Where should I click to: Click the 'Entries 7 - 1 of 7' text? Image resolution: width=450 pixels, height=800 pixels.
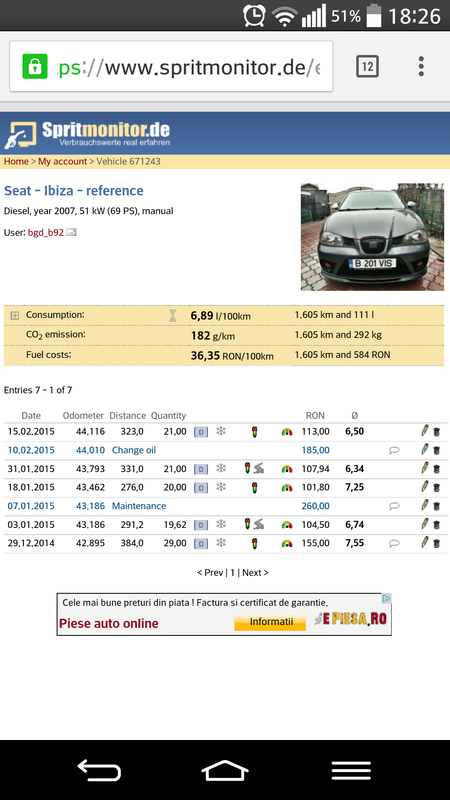tap(38, 390)
